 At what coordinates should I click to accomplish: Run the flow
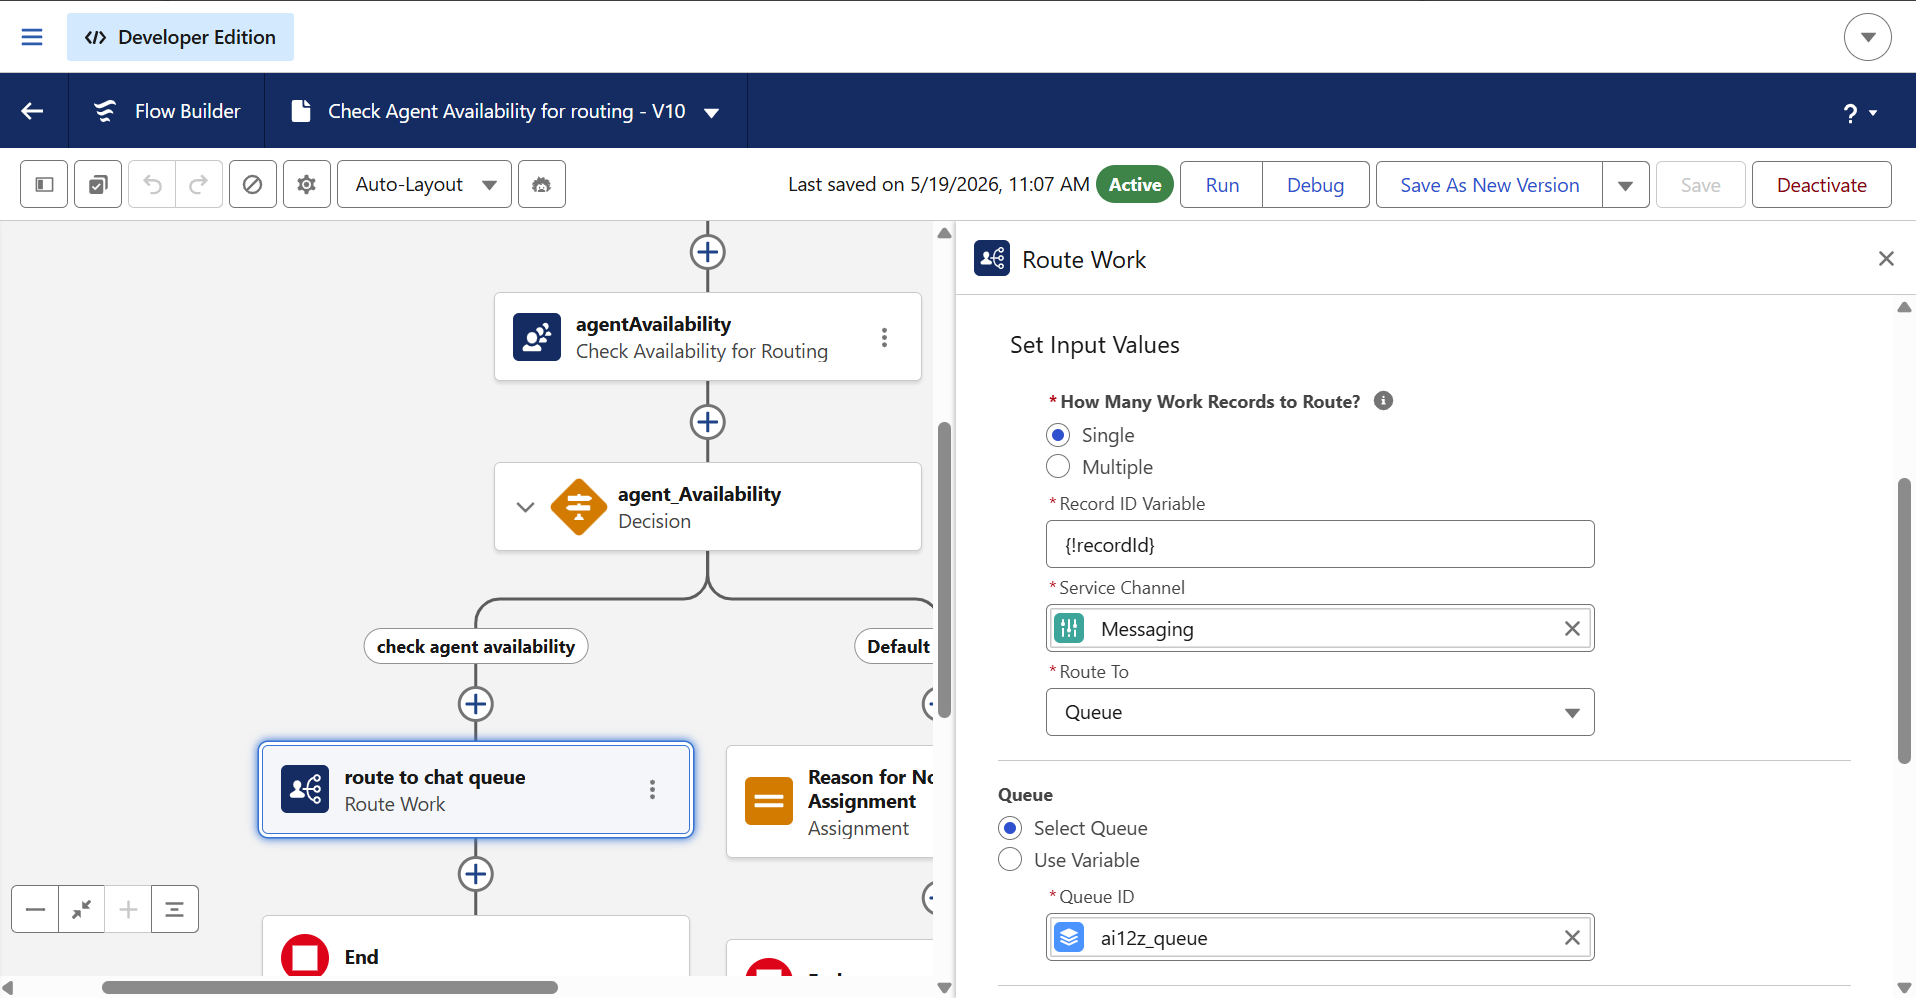point(1222,185)
